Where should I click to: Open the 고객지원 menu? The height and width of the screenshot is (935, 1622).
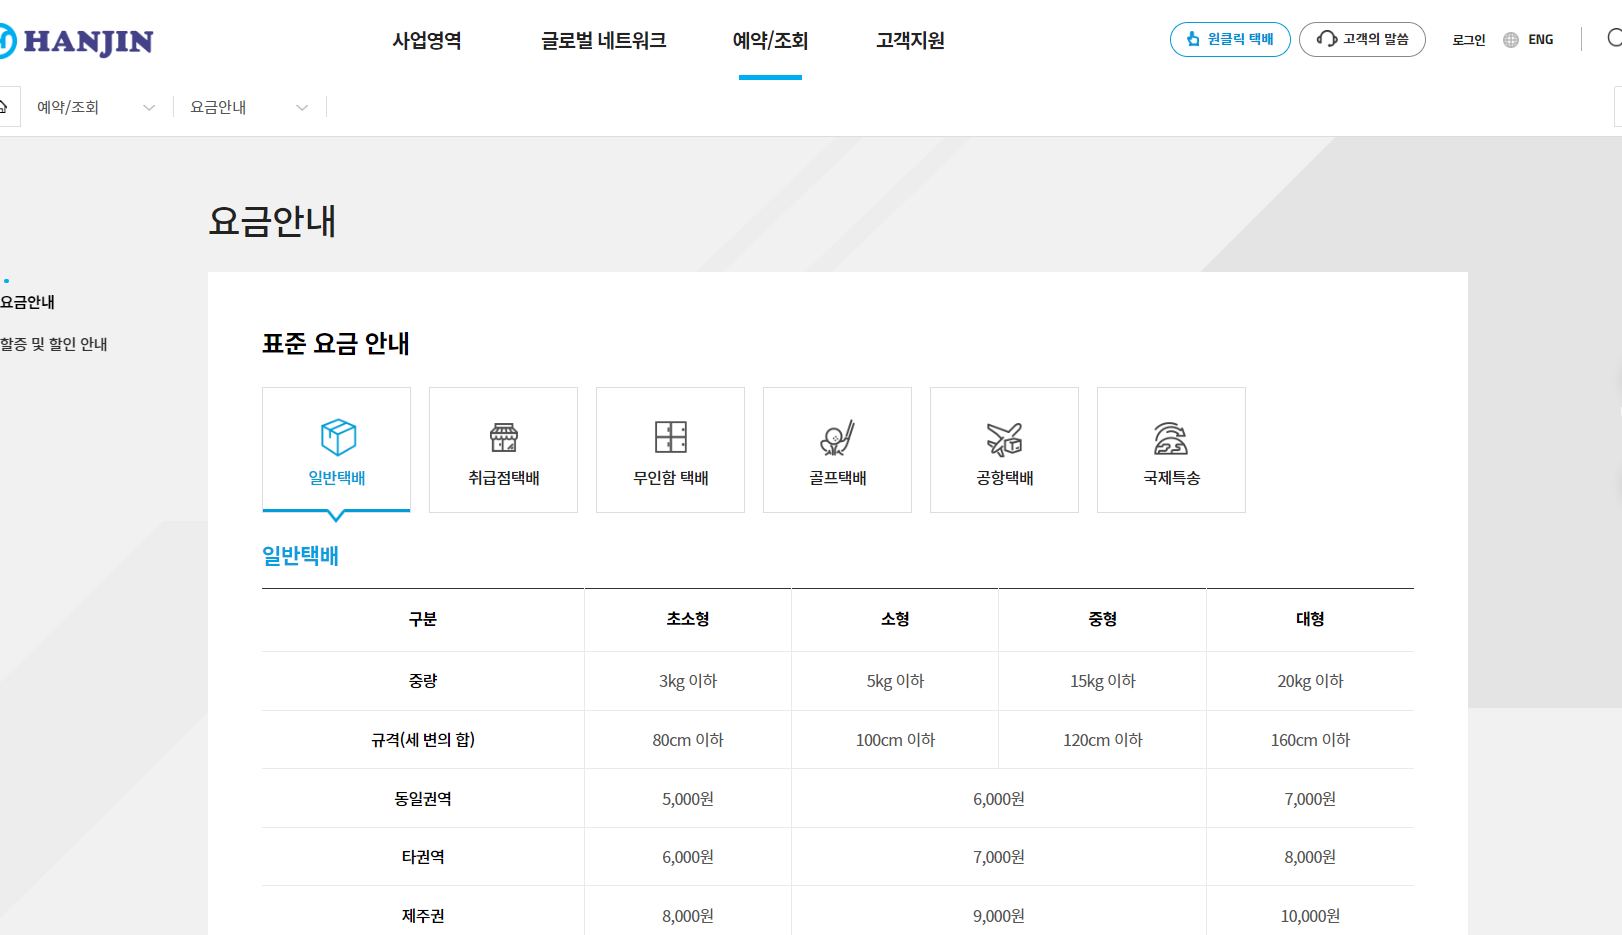coord(910,41)
